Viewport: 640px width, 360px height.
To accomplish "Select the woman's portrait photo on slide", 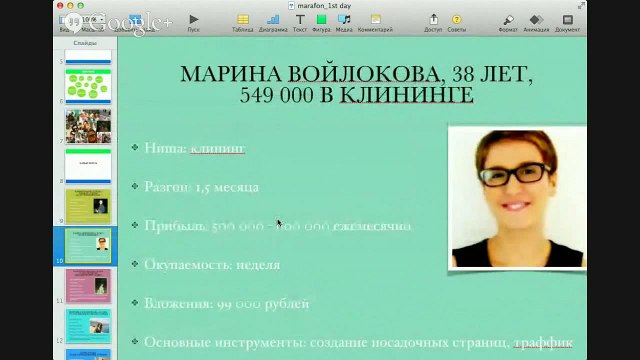I will 517,198.
